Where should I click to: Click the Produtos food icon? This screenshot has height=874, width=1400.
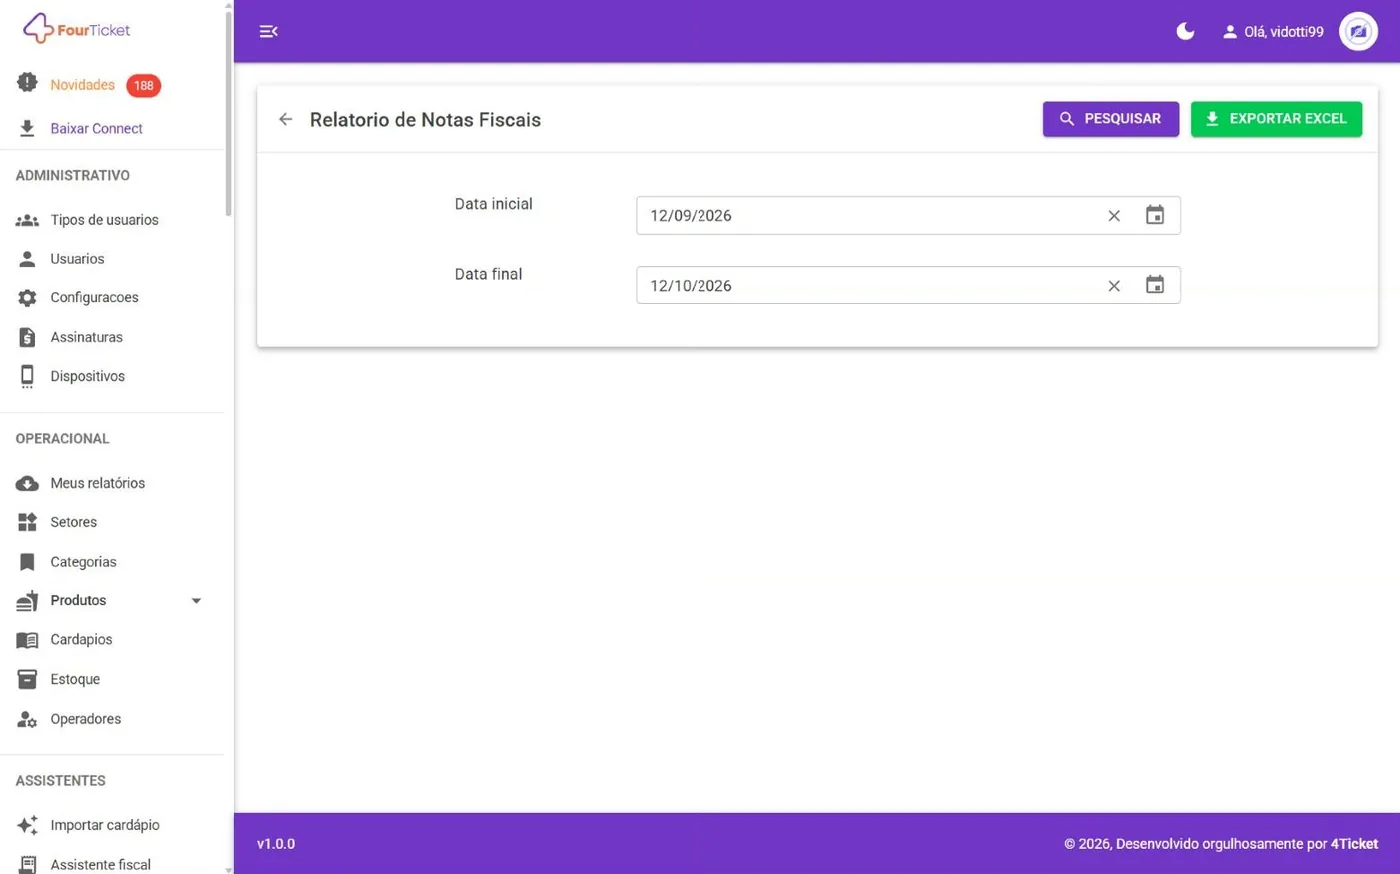[x=27, y=600]
